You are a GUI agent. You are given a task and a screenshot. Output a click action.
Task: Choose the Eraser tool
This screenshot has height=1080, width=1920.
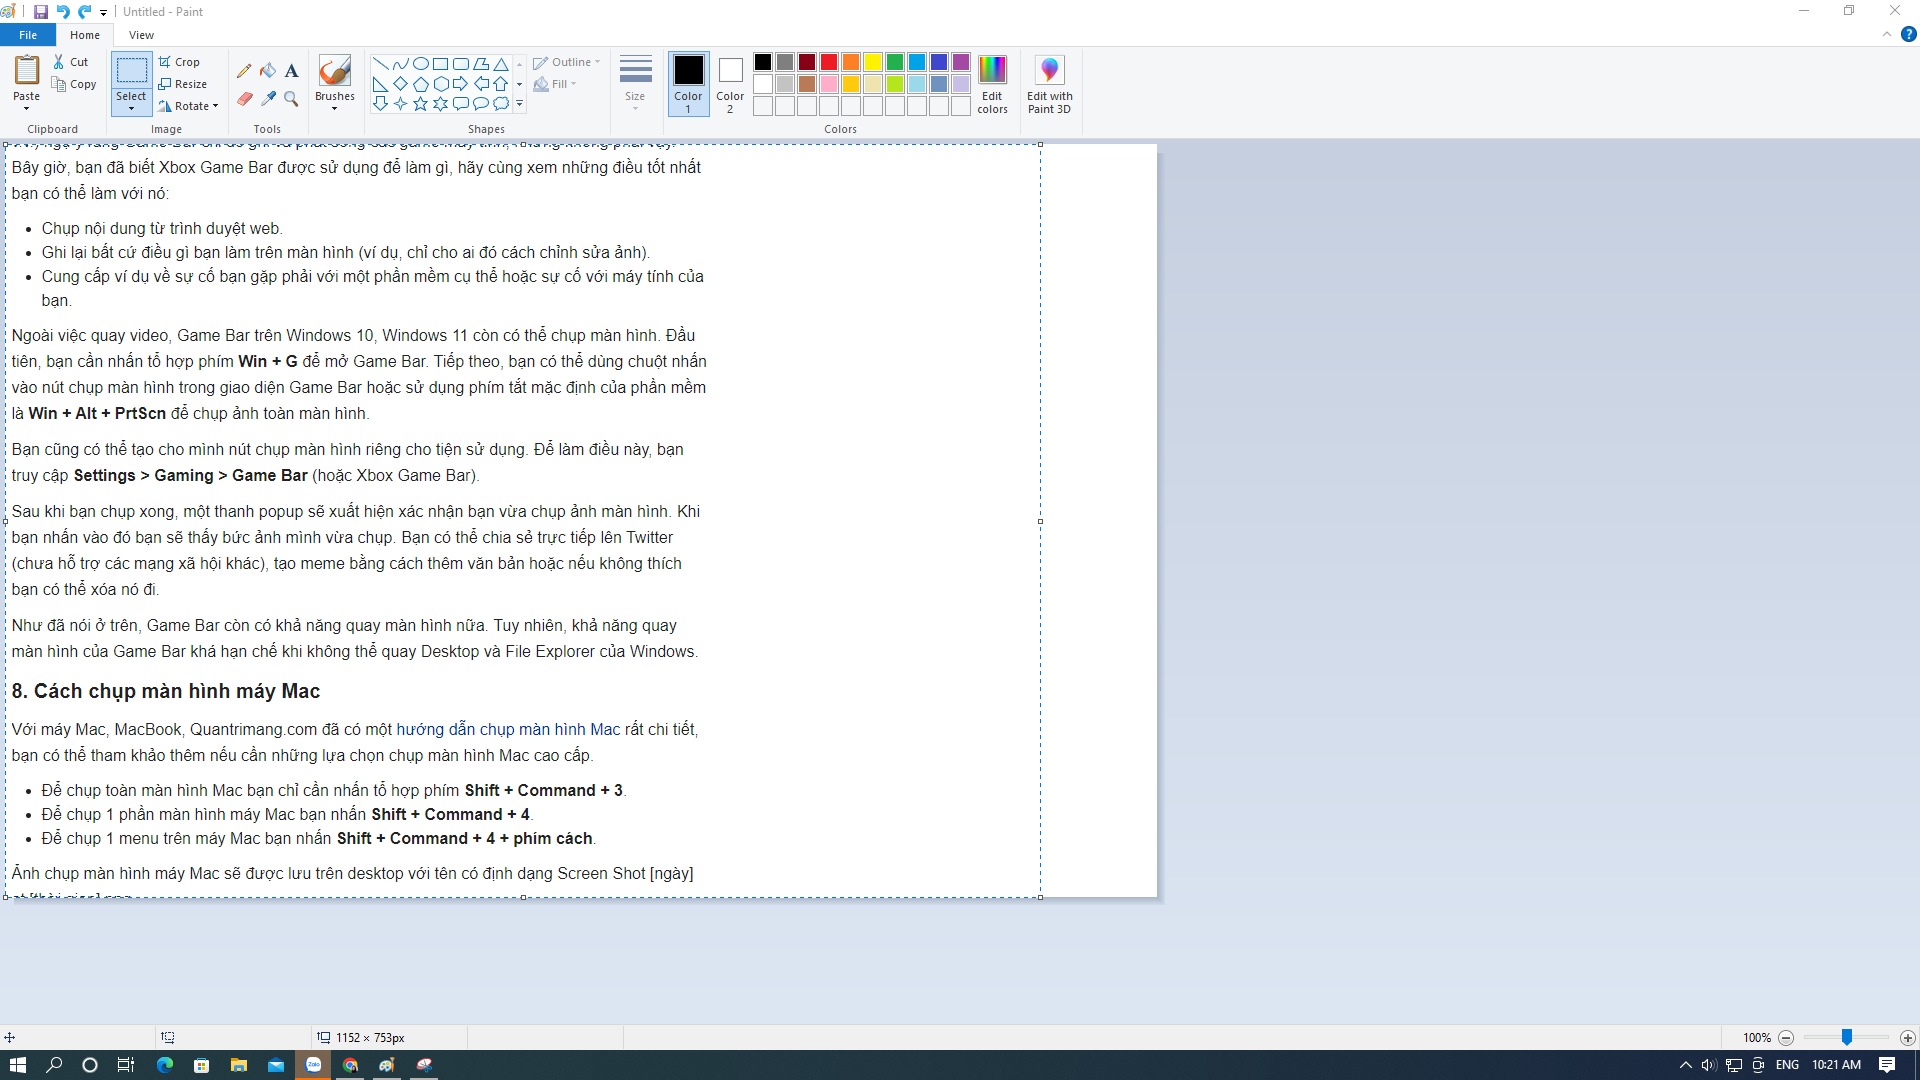244,99
